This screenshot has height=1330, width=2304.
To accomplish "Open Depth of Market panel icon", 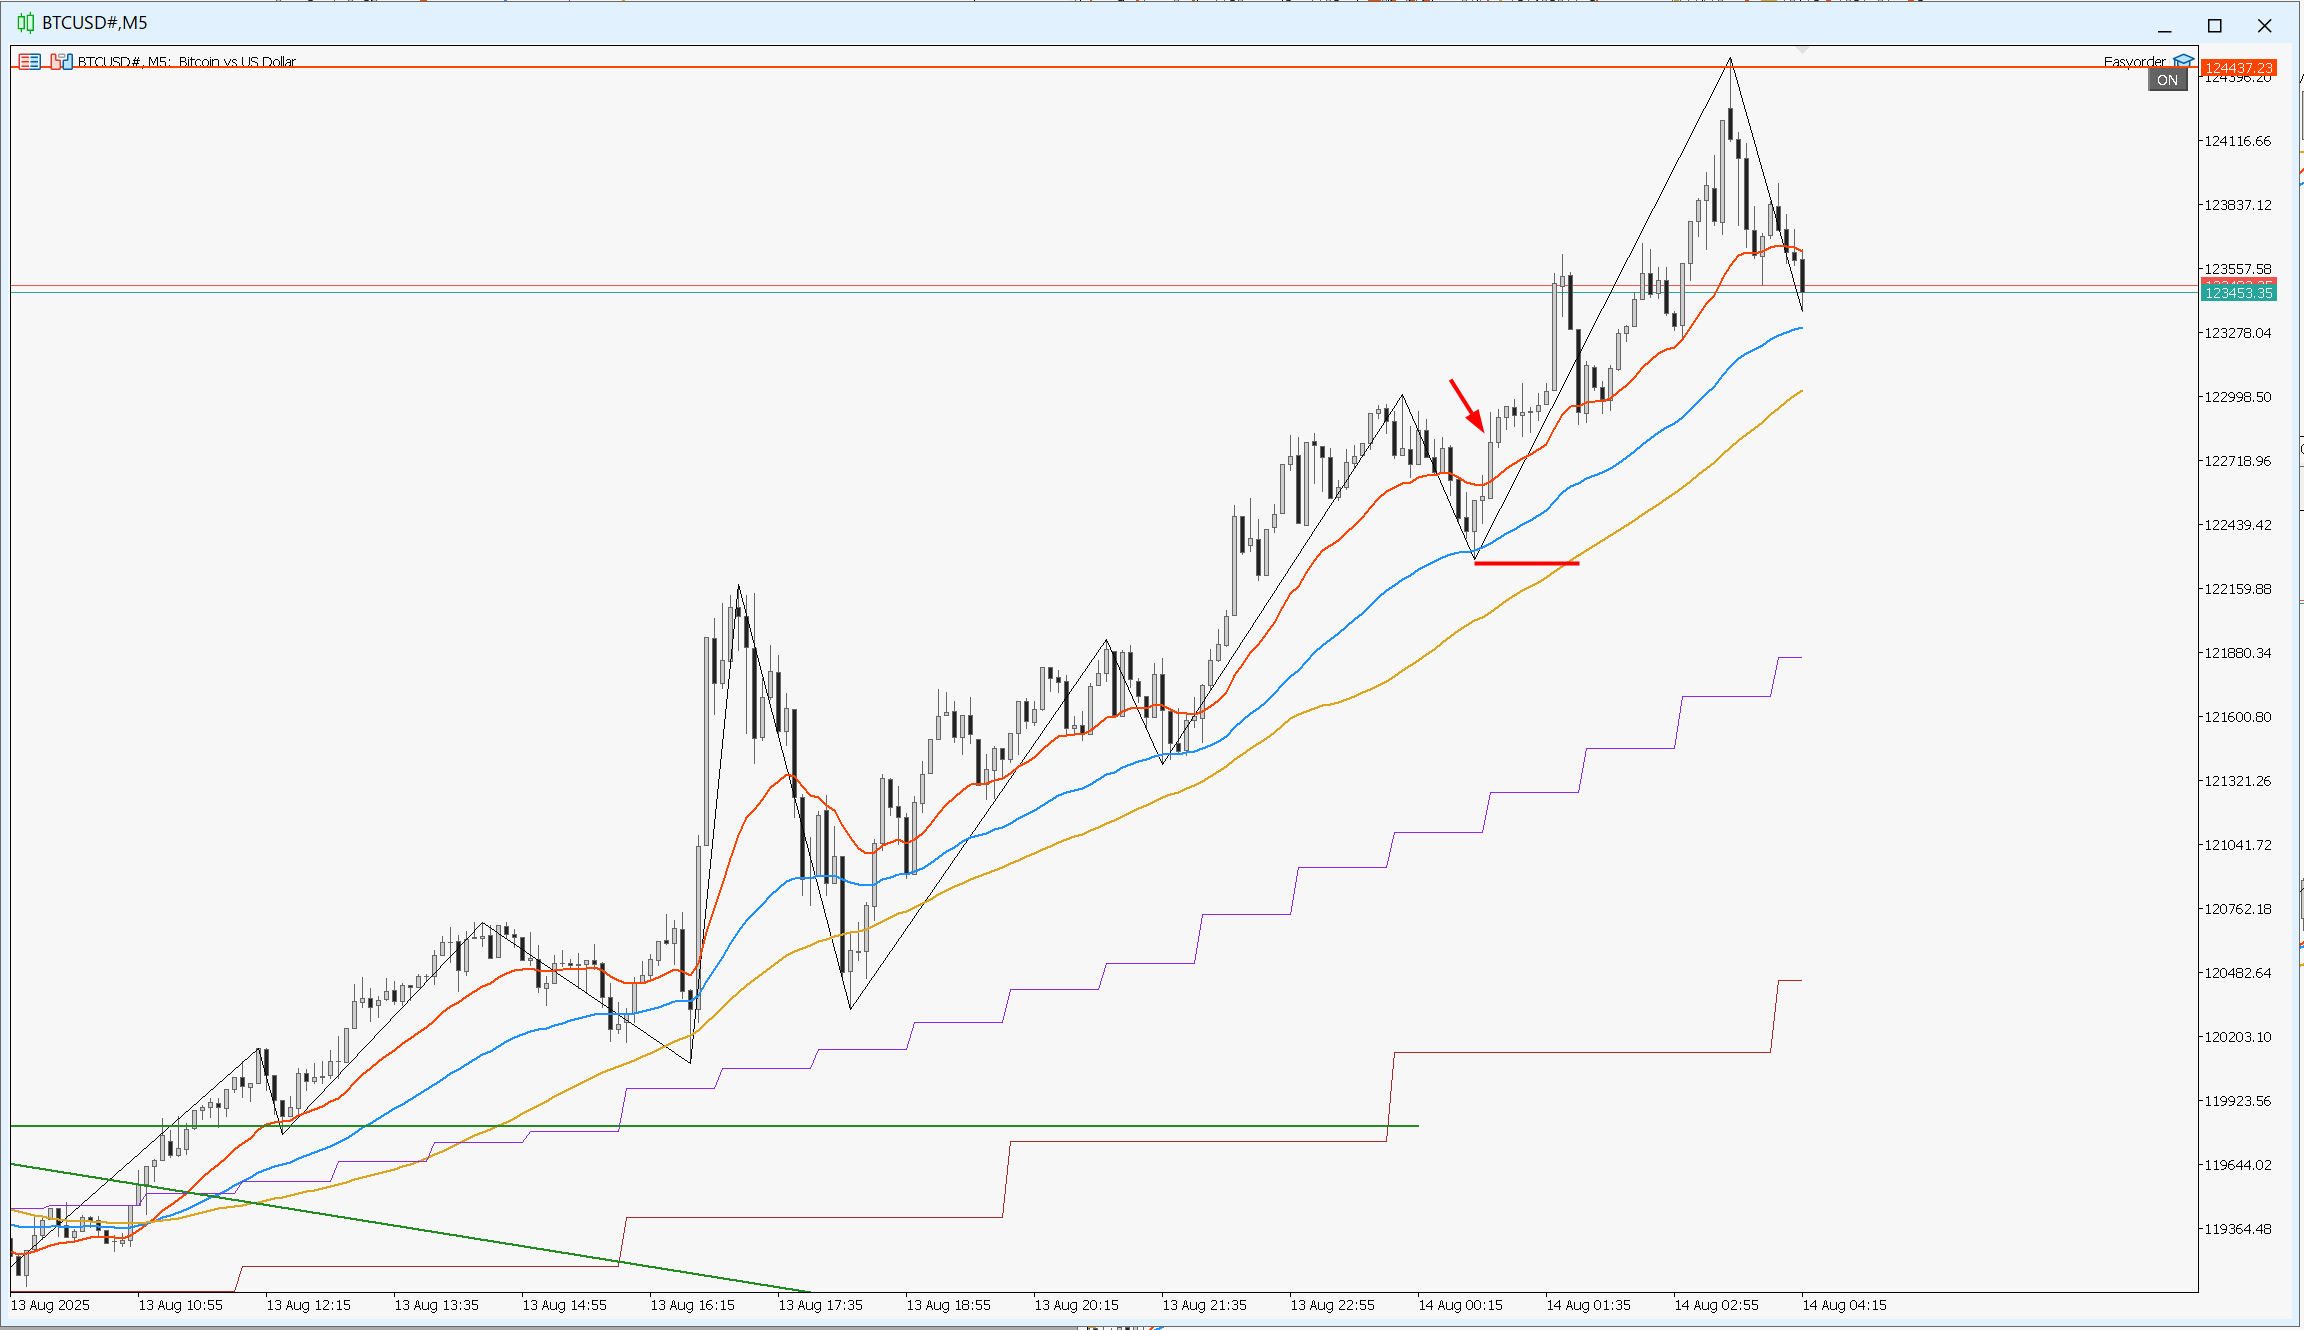I will 30,62.
